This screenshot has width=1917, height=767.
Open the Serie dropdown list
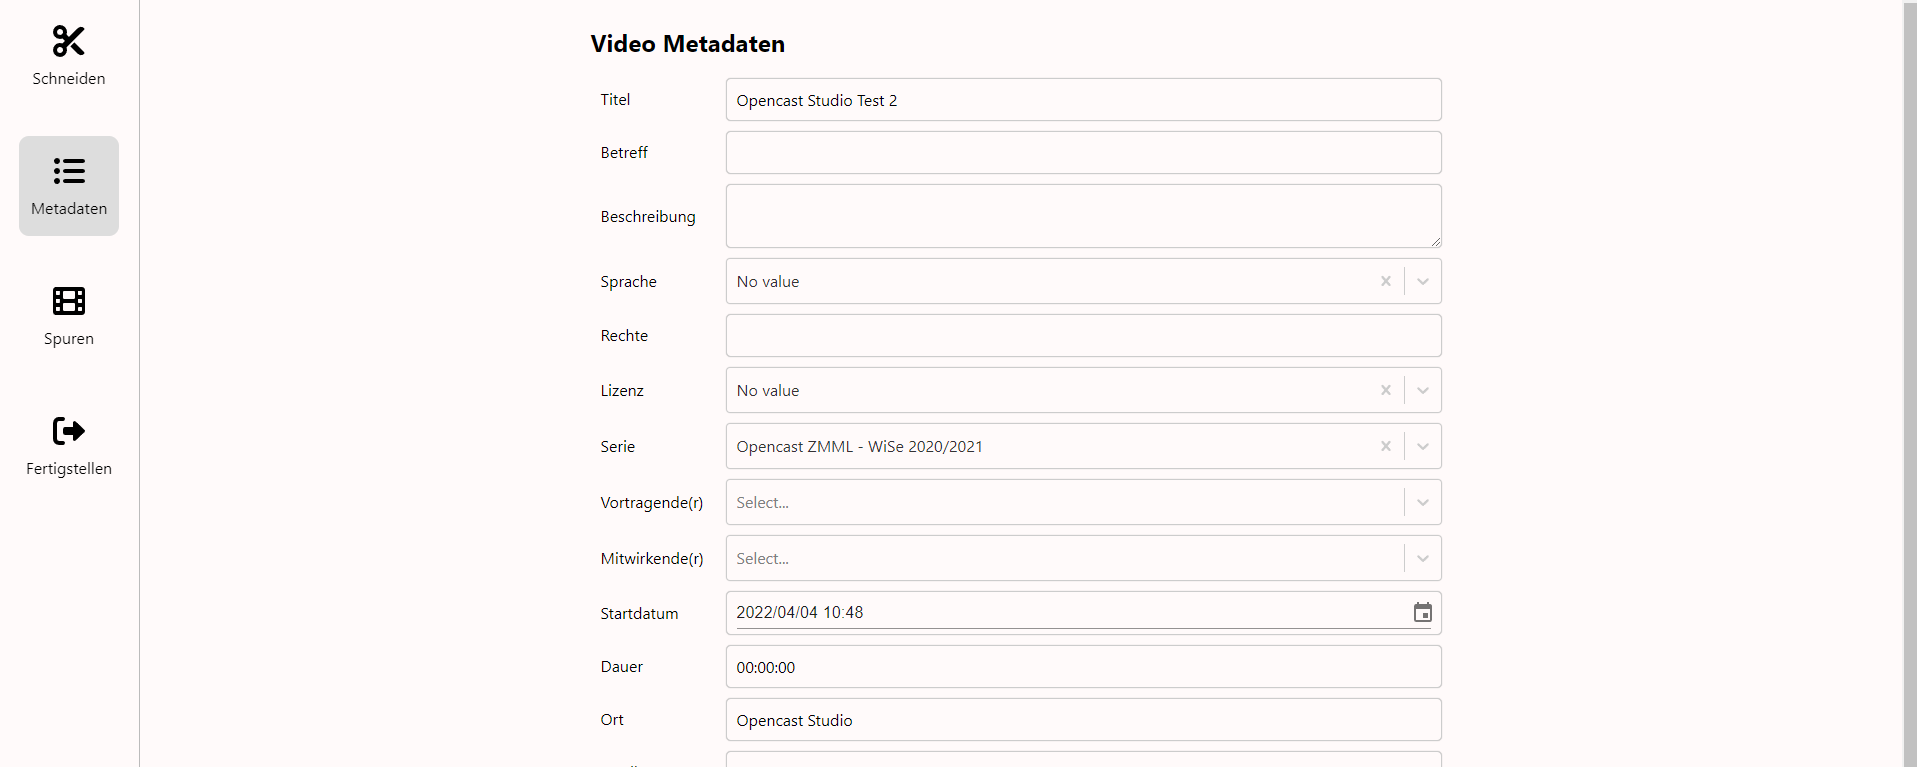[1422, 446]
